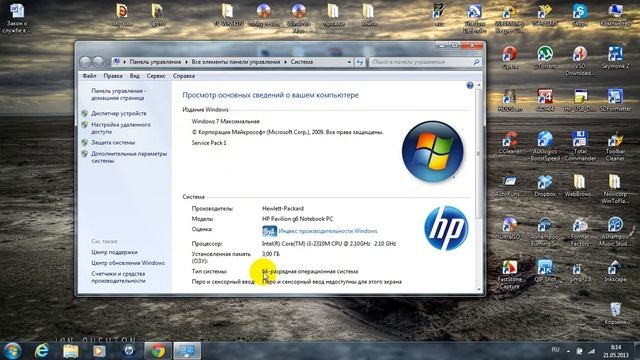Image resolution: width=640 pixels, height=360 pixels.
Task: Open SDFormatter desktop shortcut
Action: [x=615, y=100]
